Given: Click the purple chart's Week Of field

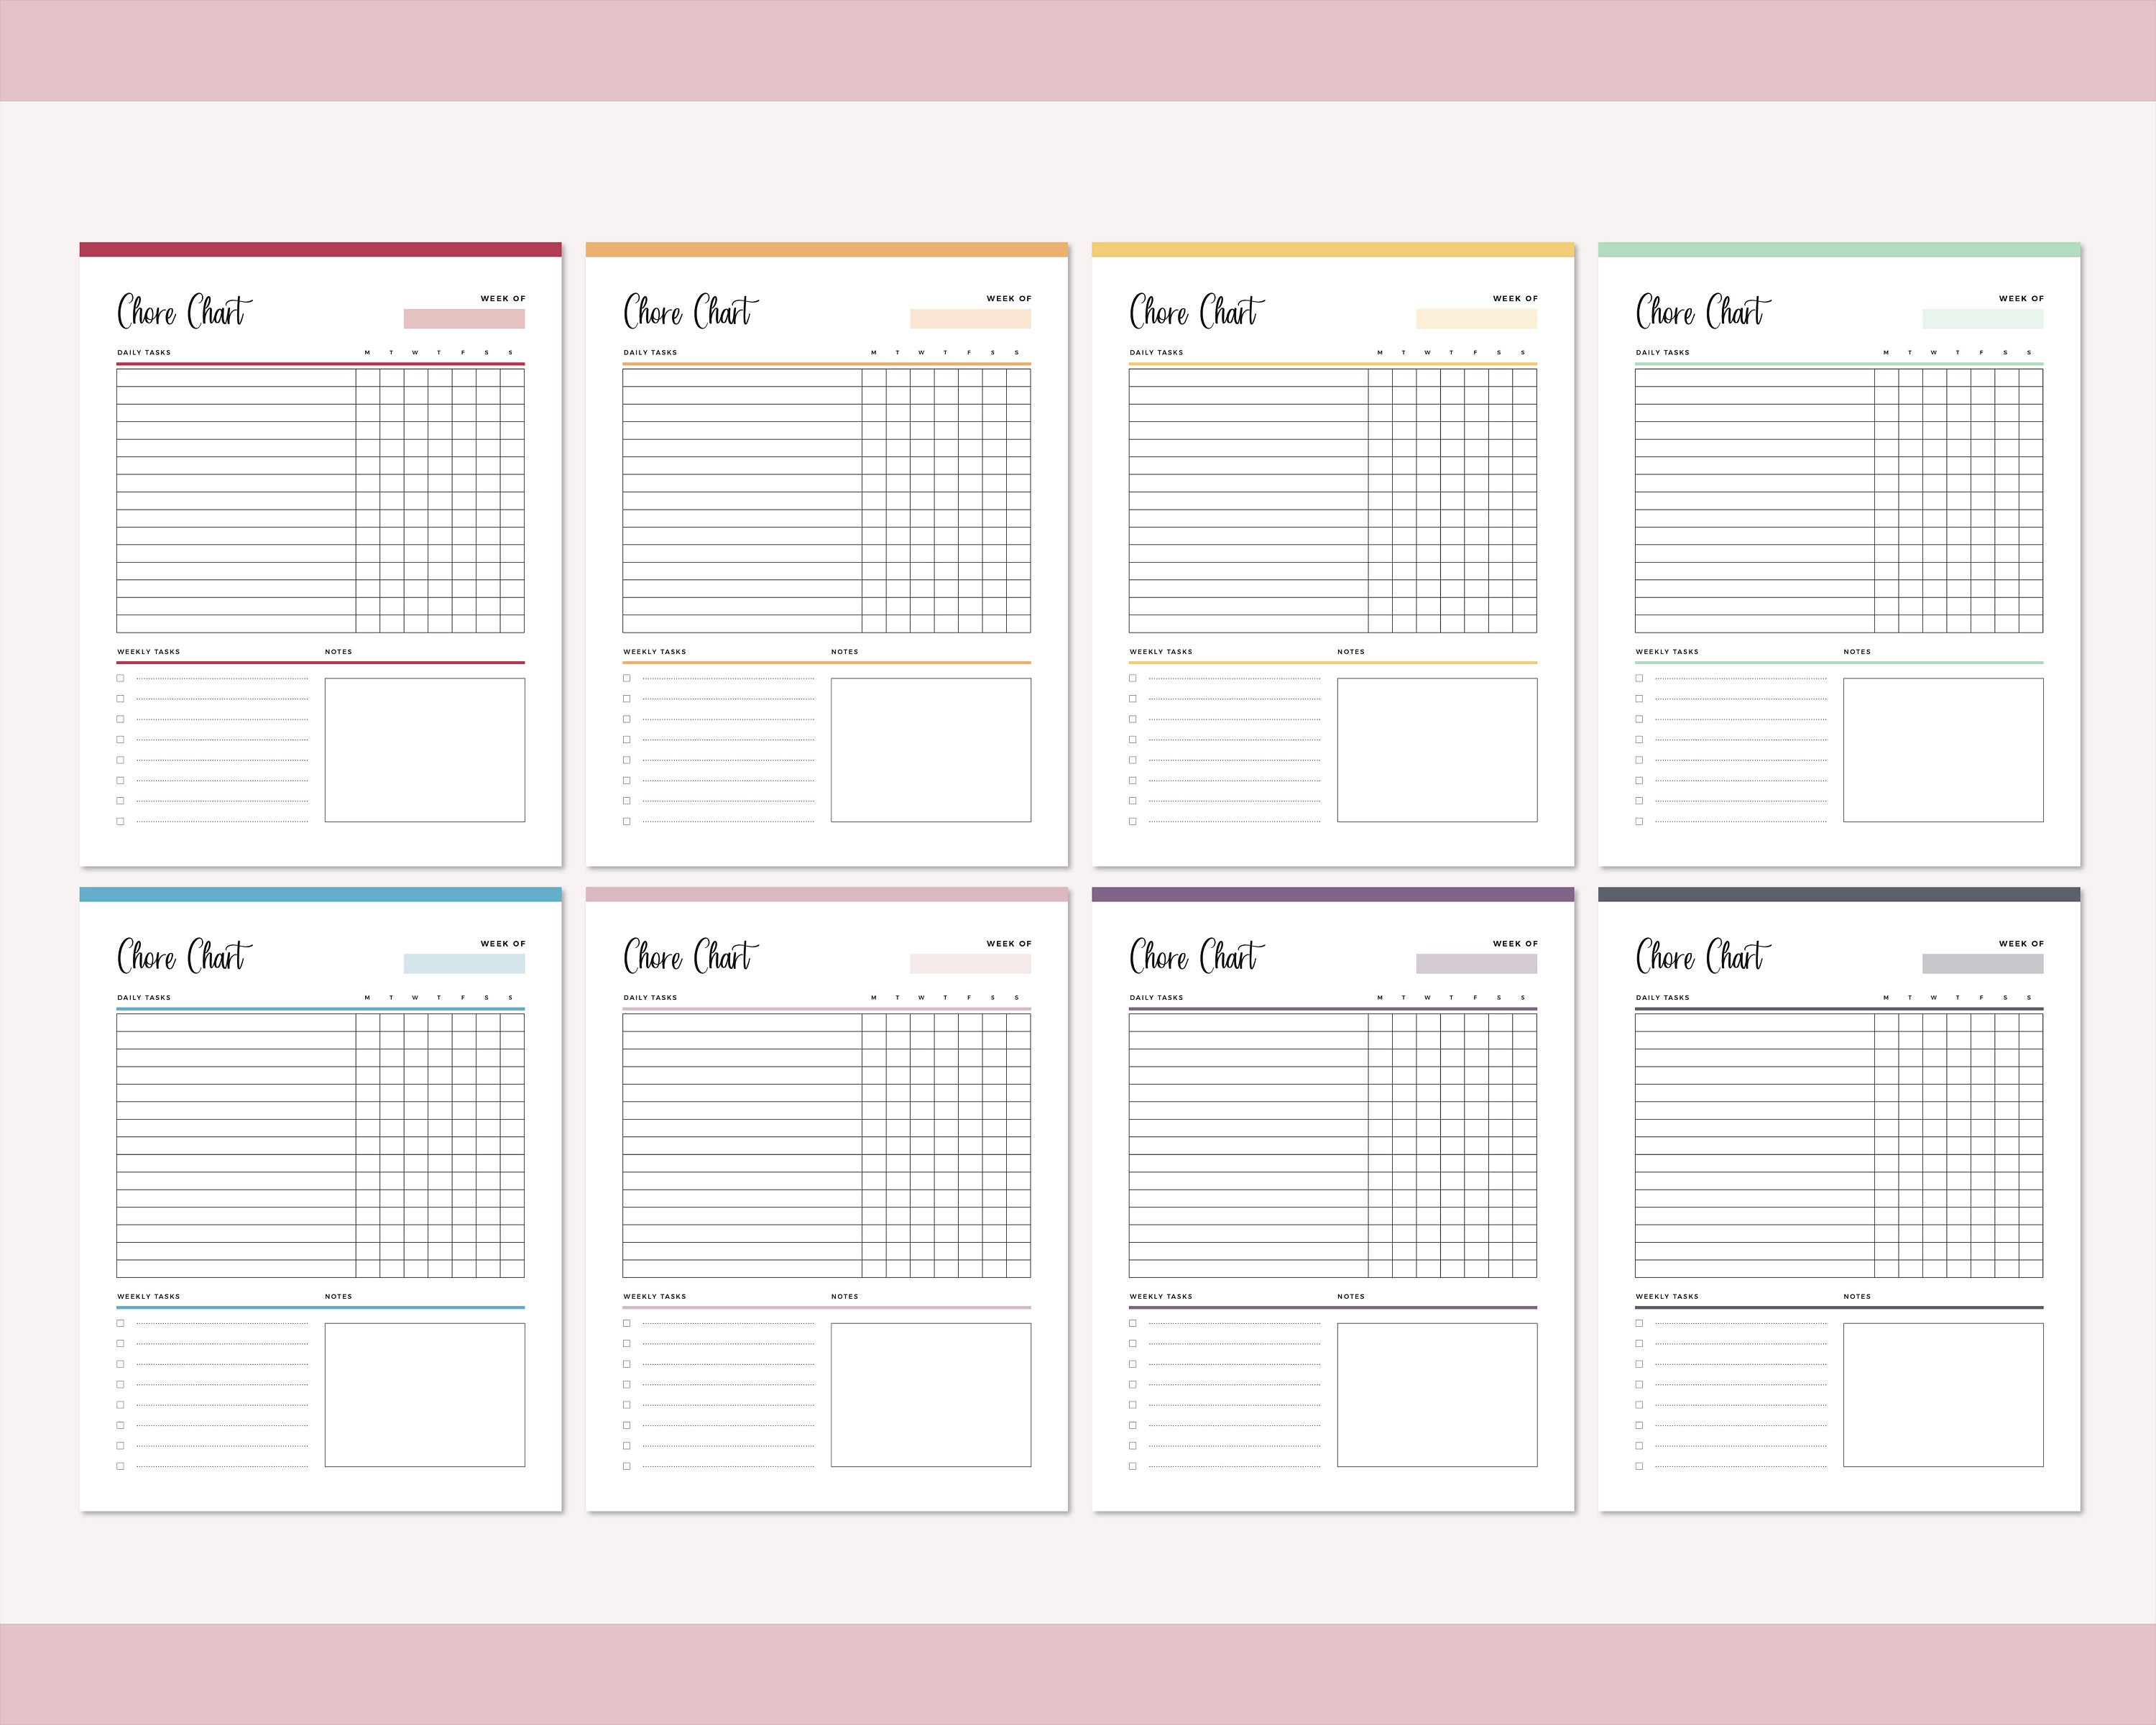Looking at the screenshot, I should coord(1476,964).
